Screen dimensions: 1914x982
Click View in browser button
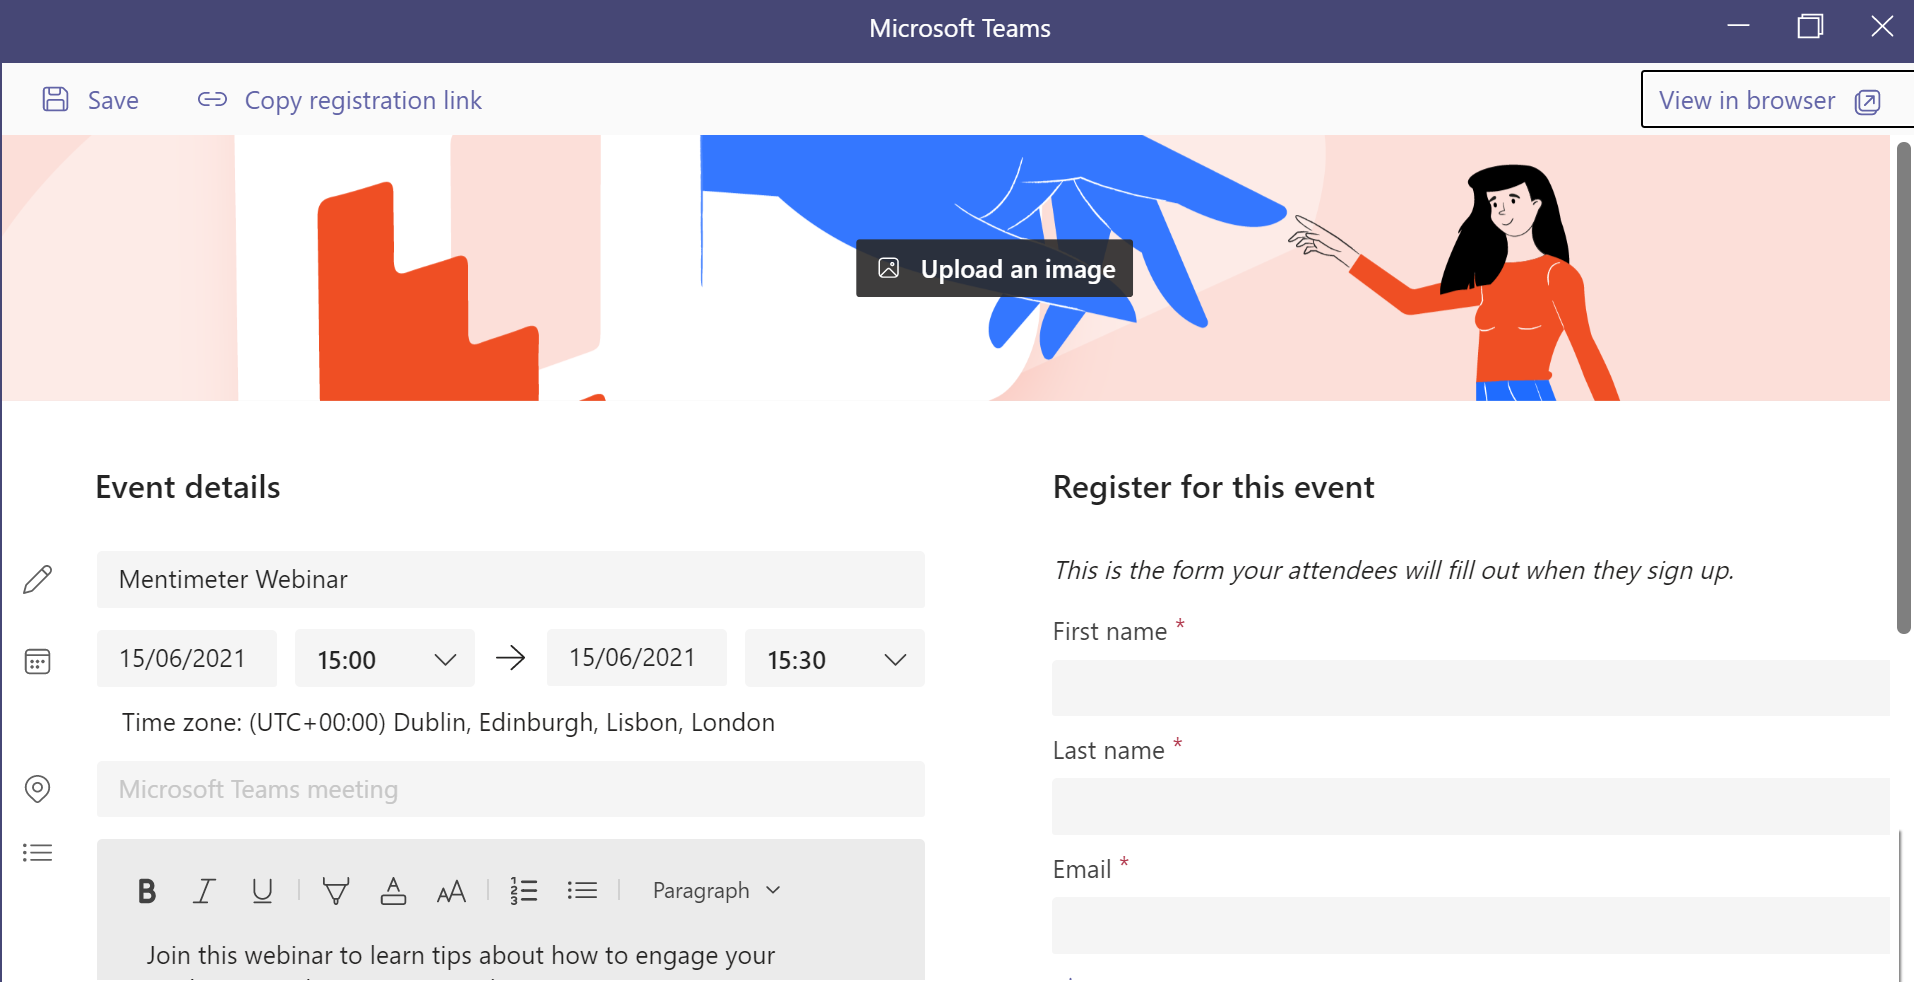1777,100
